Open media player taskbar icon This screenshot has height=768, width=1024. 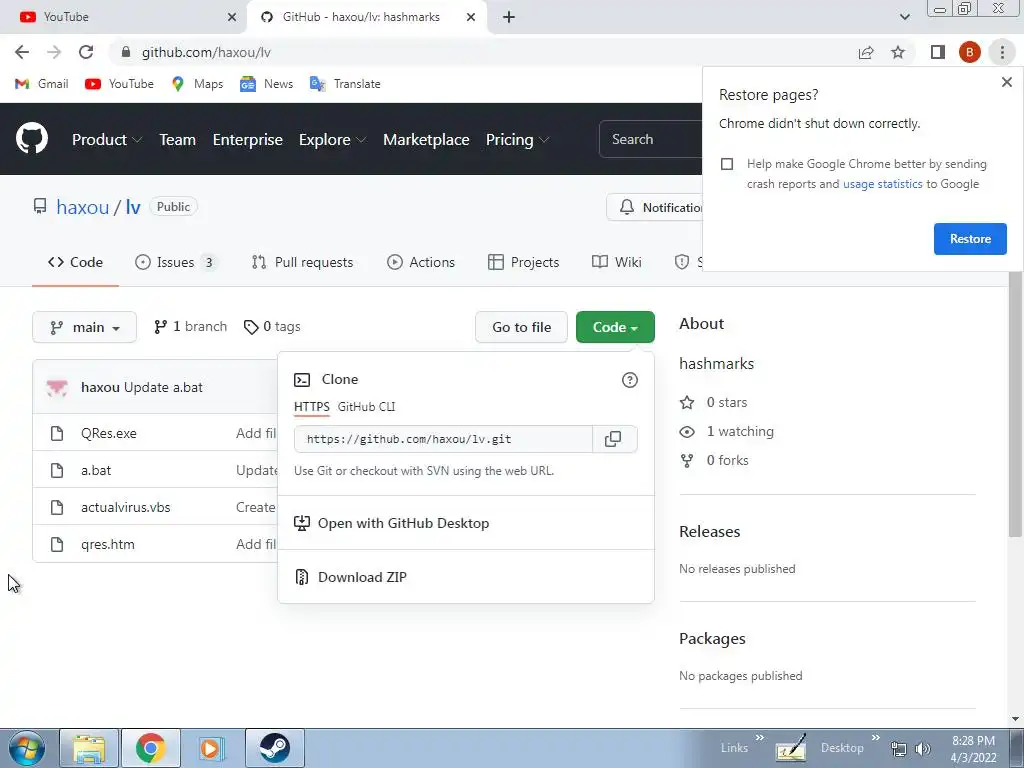point(212,748)
